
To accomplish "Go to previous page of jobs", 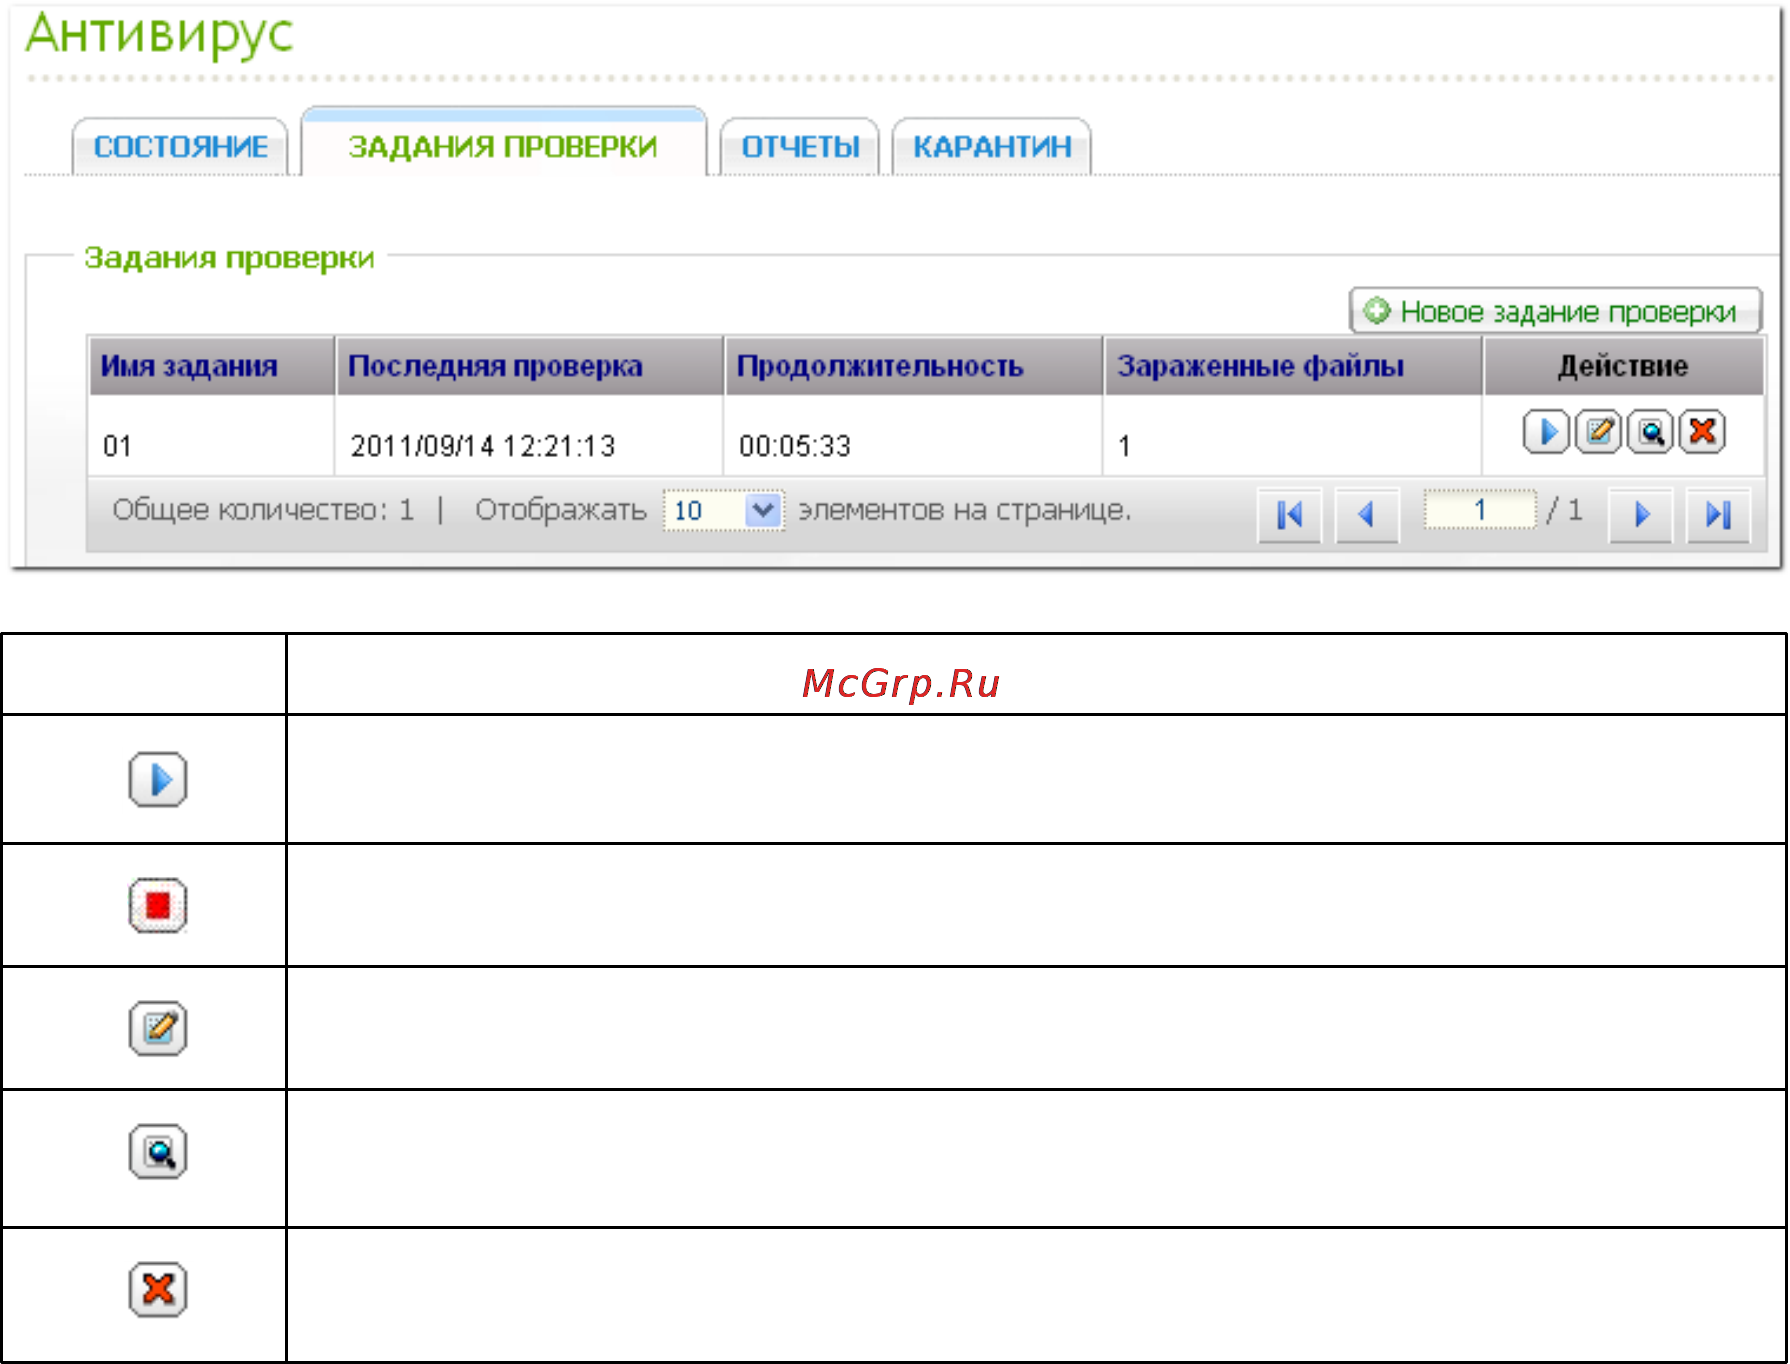I will 1367,515.
